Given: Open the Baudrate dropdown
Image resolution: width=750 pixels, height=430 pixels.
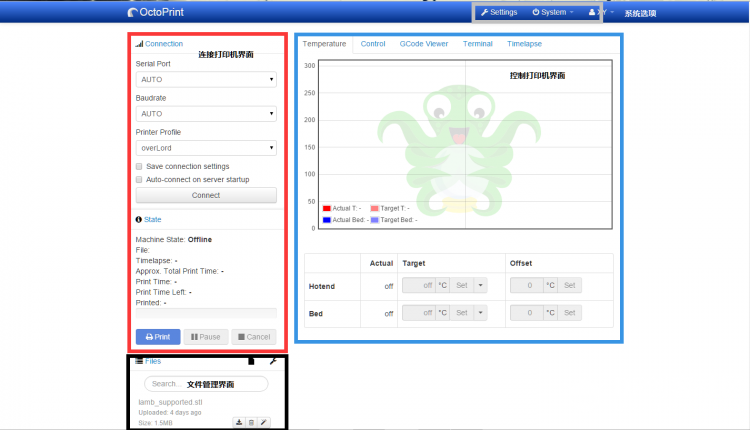Looking at the screenshot, I should click(x=206, y=114).
